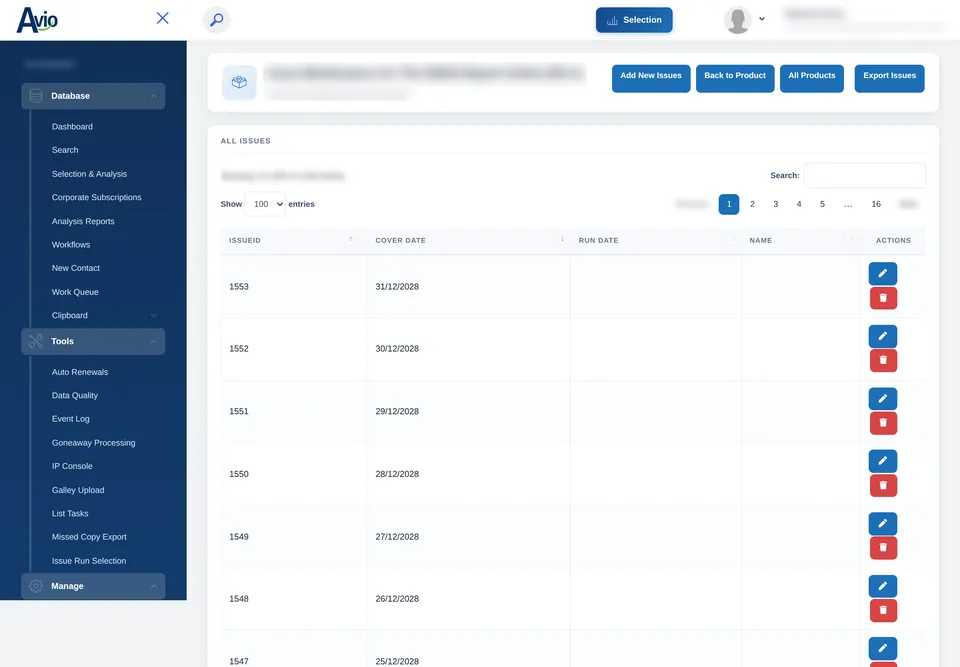This screenshot has height=667, width=960.
Task: Sort by ISSUEID column
Action: pyautogui.click(x=293, y=240)
